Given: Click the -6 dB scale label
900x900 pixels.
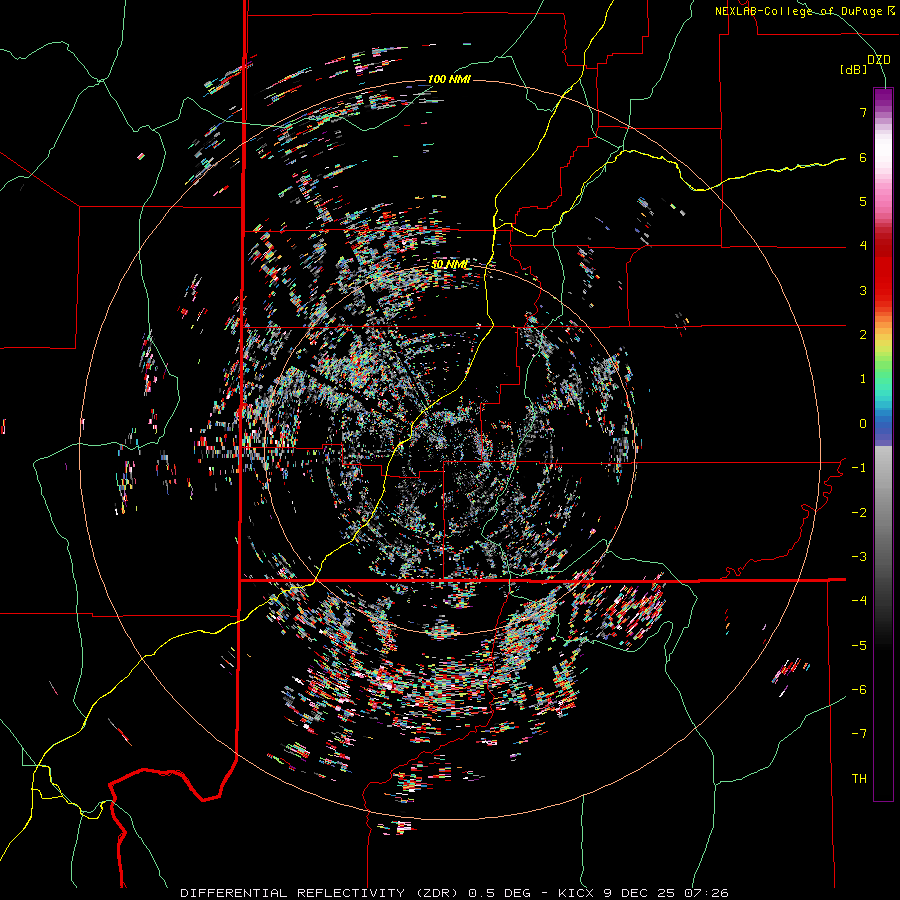Looking at the screenshot, I should 859,690.
